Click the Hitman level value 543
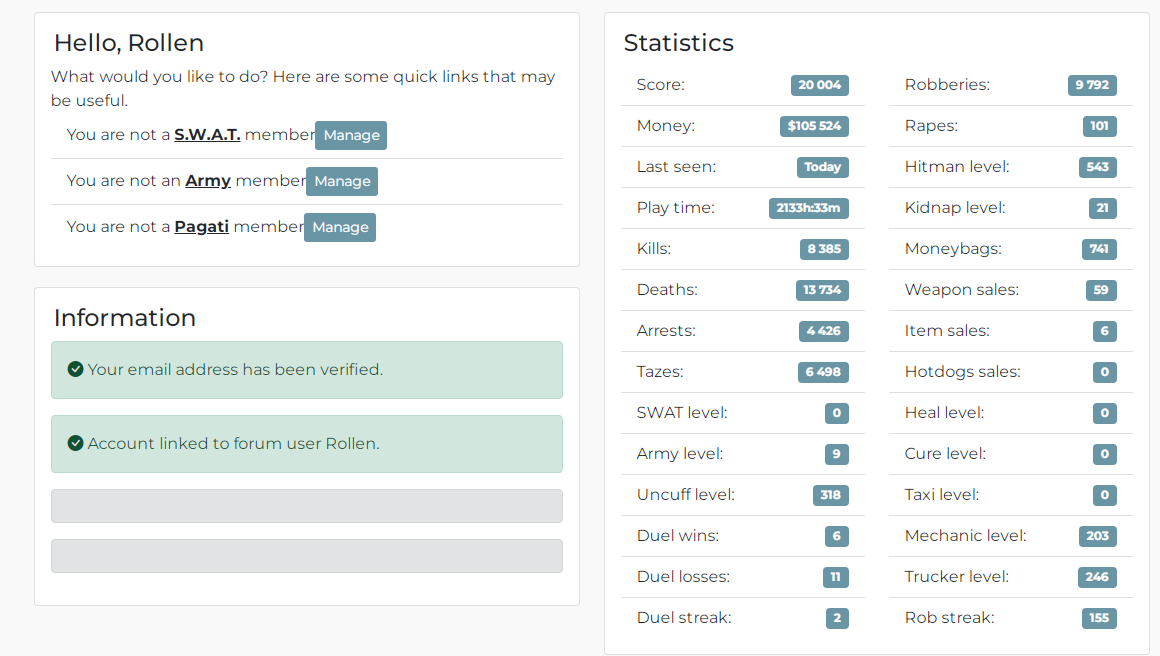The image size is (1160, 656). point(1097,167)
